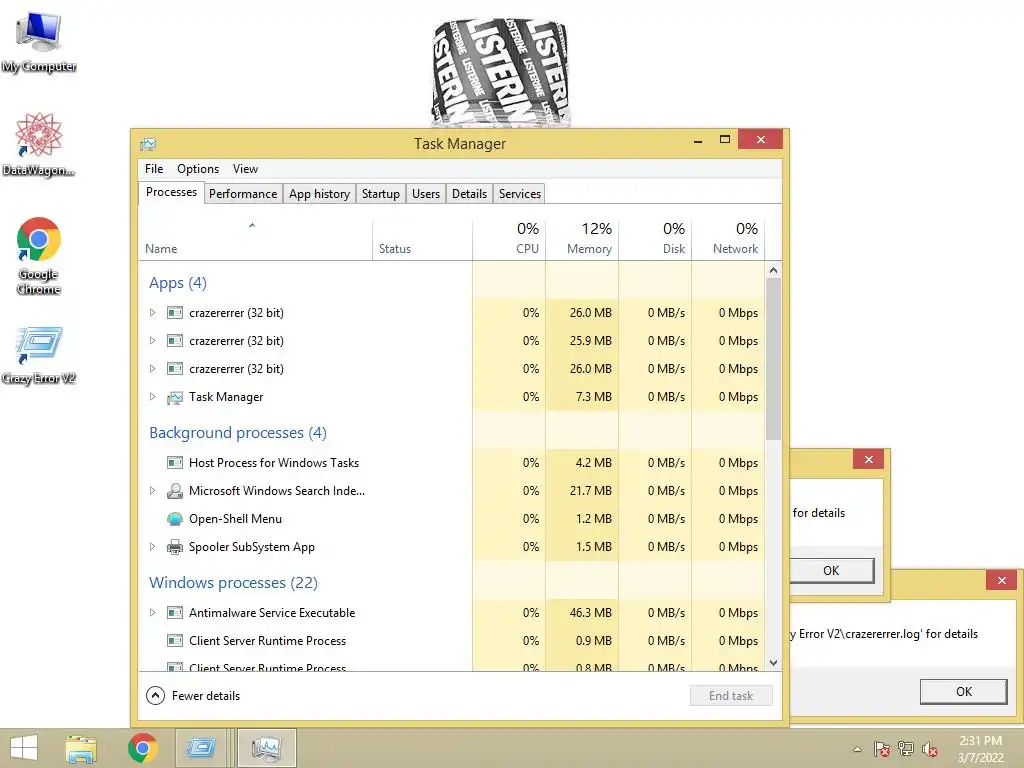Switch to the Startup tab

click(x=381, y=194)
